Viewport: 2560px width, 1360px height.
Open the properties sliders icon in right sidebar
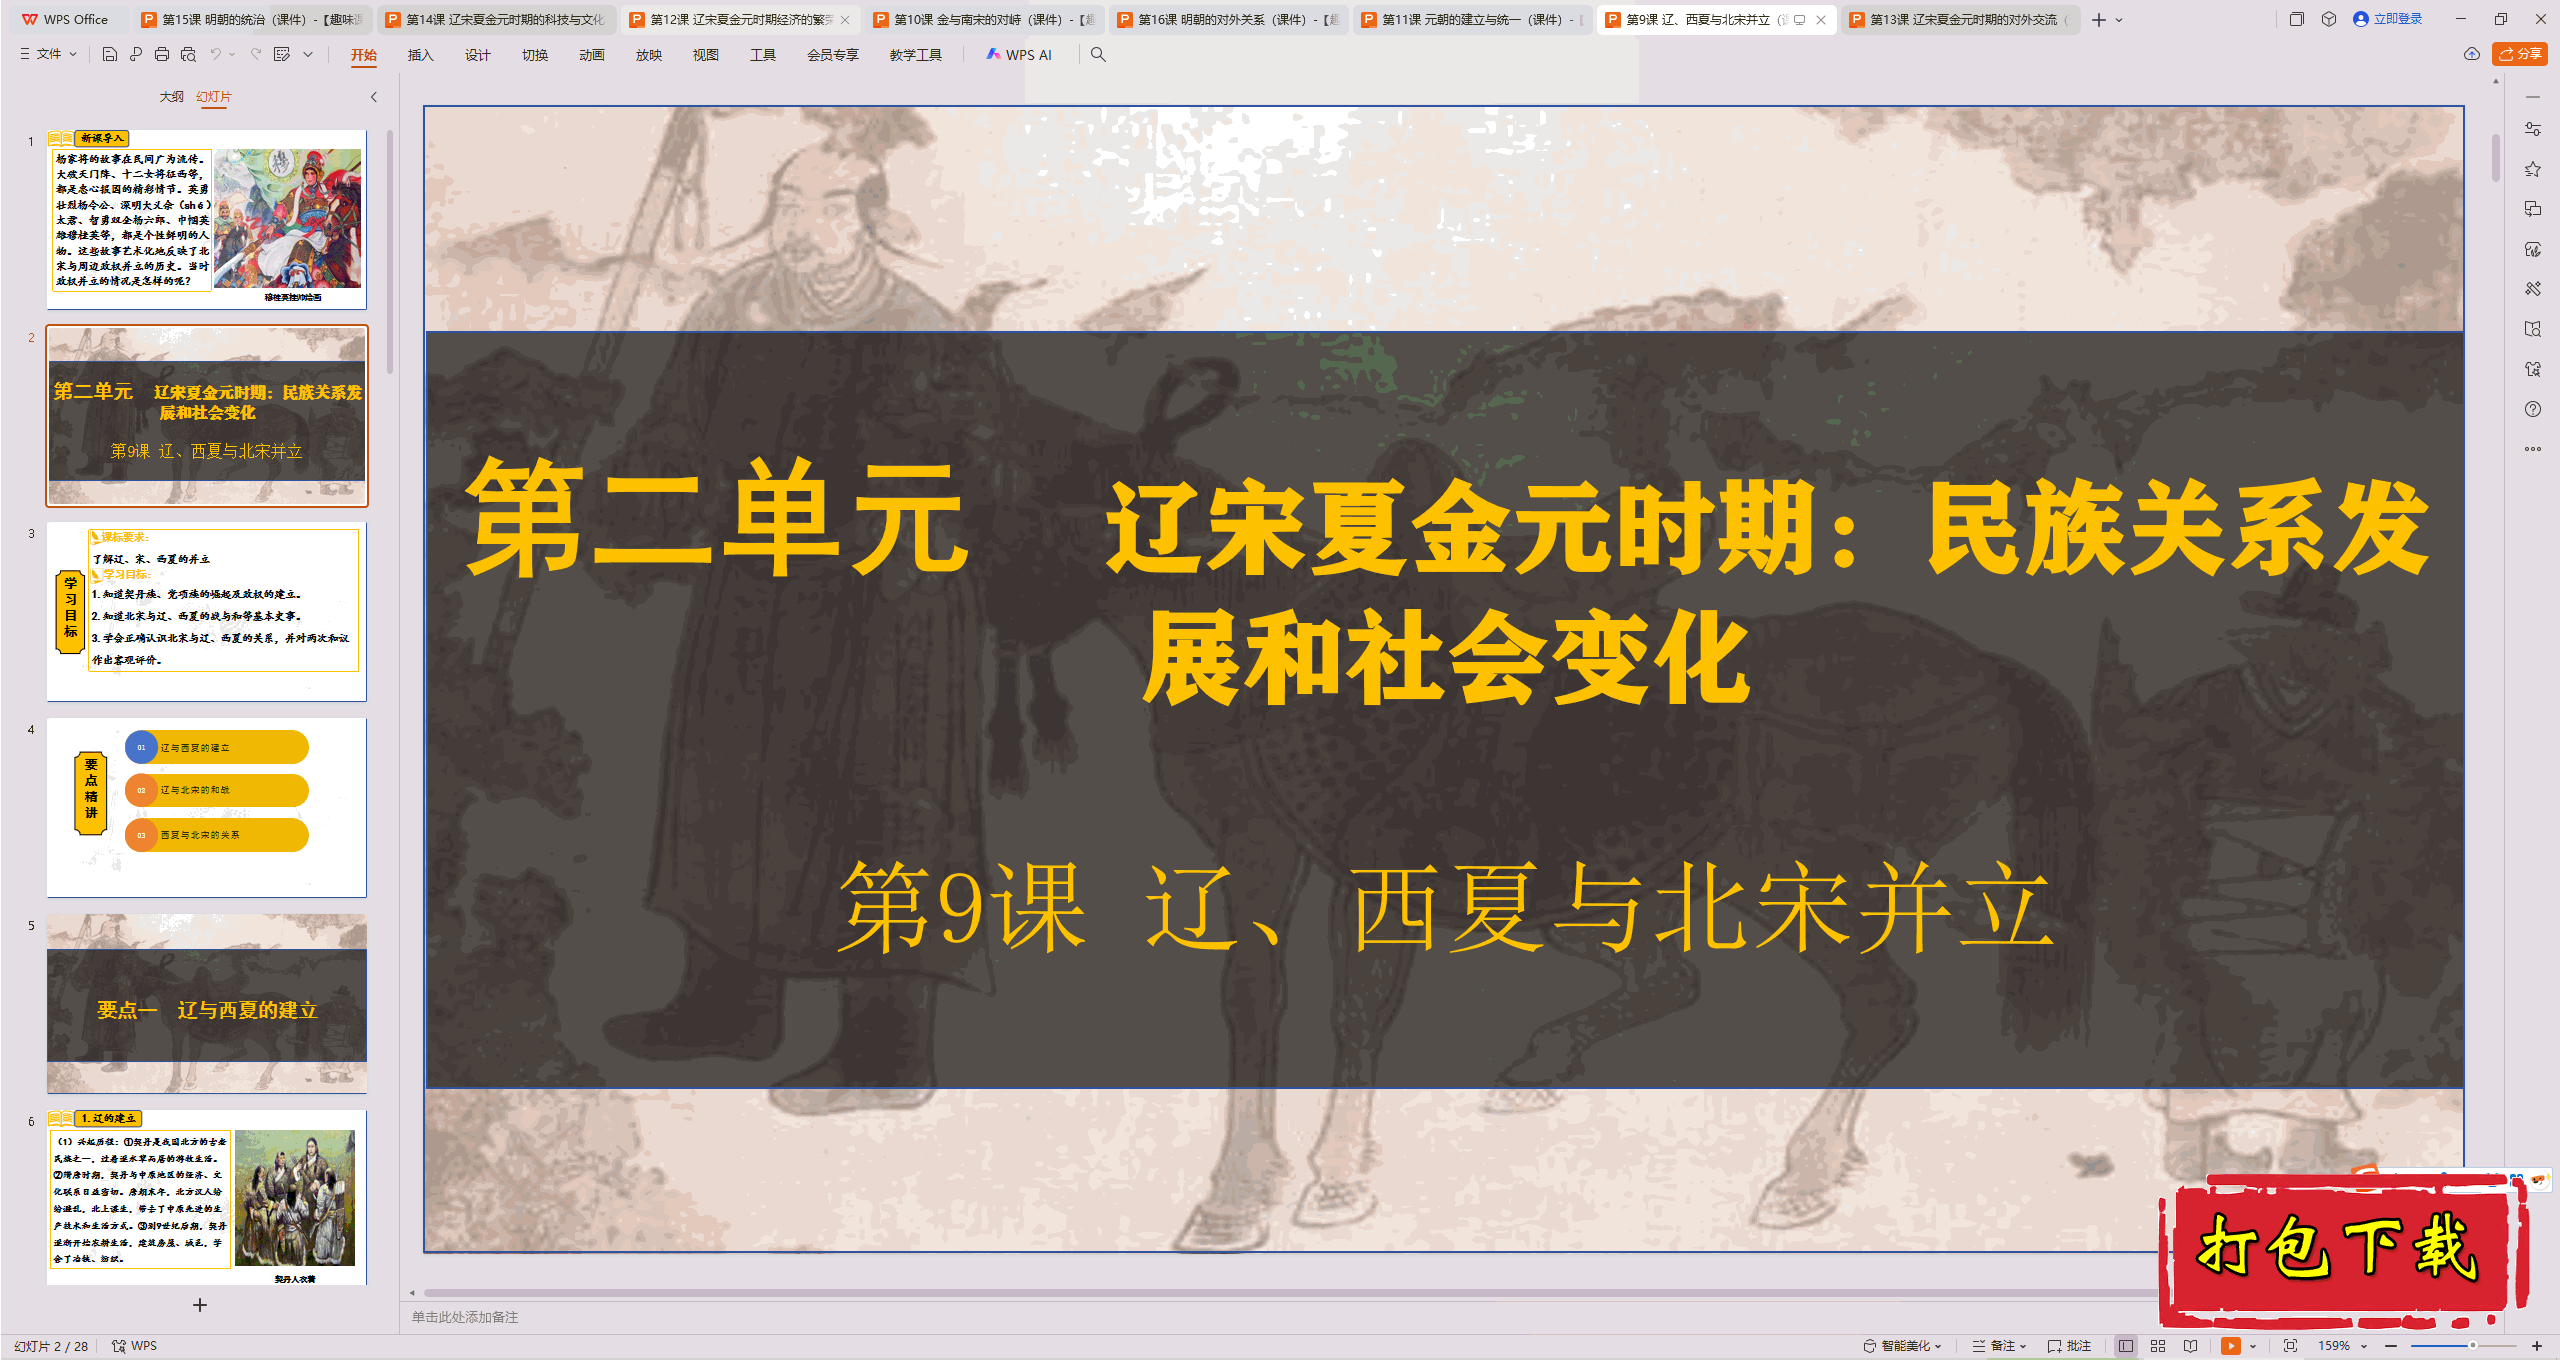pos(2533,129)
